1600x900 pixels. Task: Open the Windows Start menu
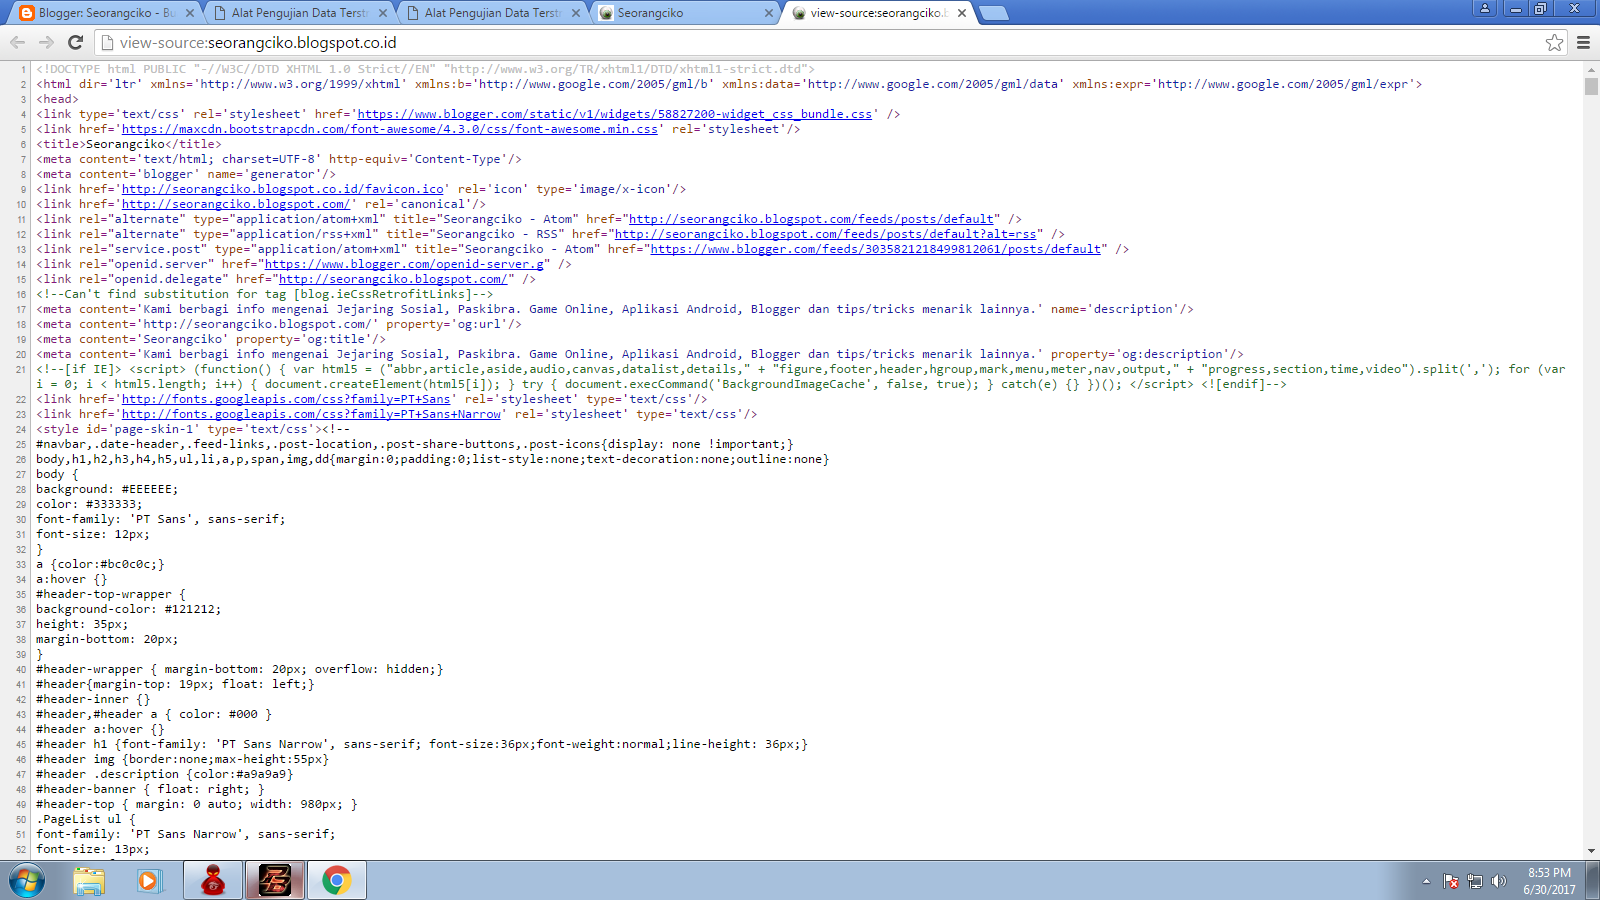(x=27, y=881)
